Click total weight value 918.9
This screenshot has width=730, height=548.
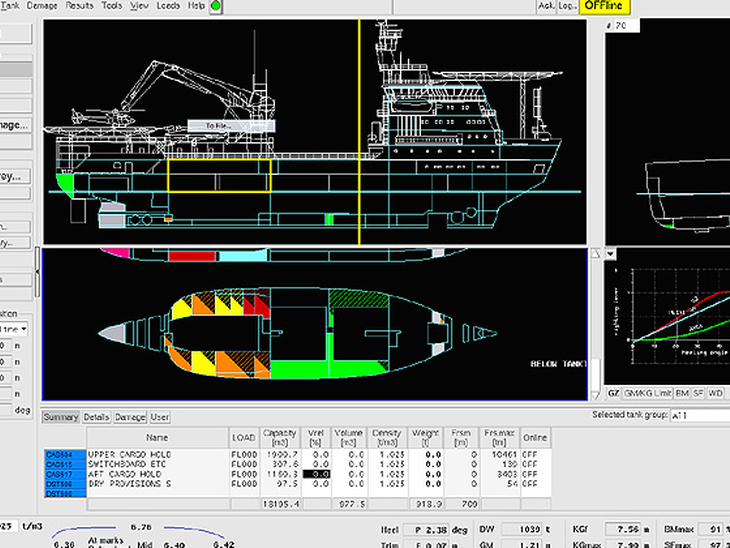426,504
